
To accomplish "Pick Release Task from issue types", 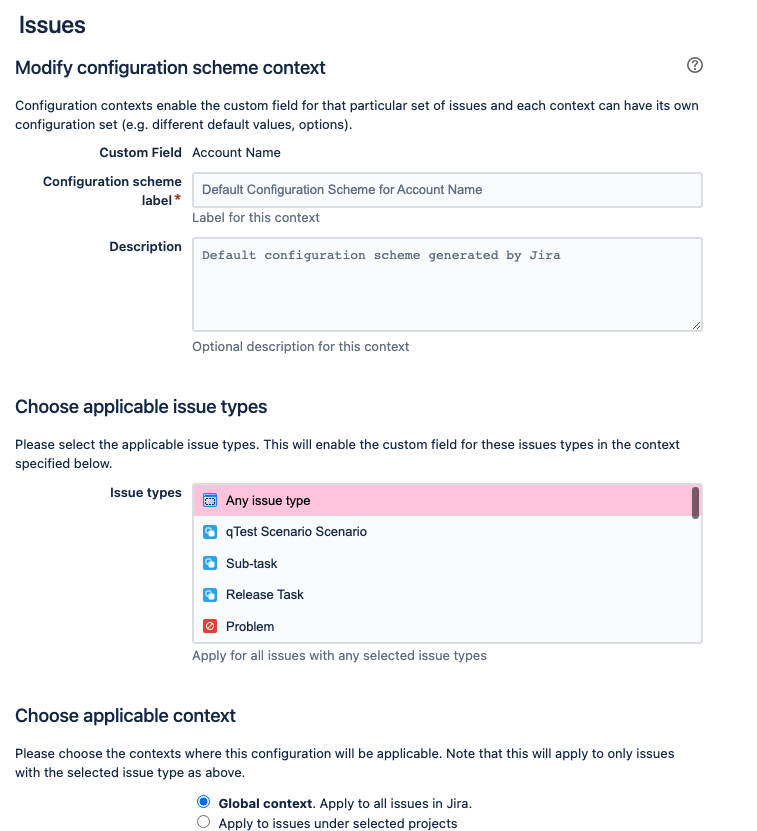I will click(443, 595).
